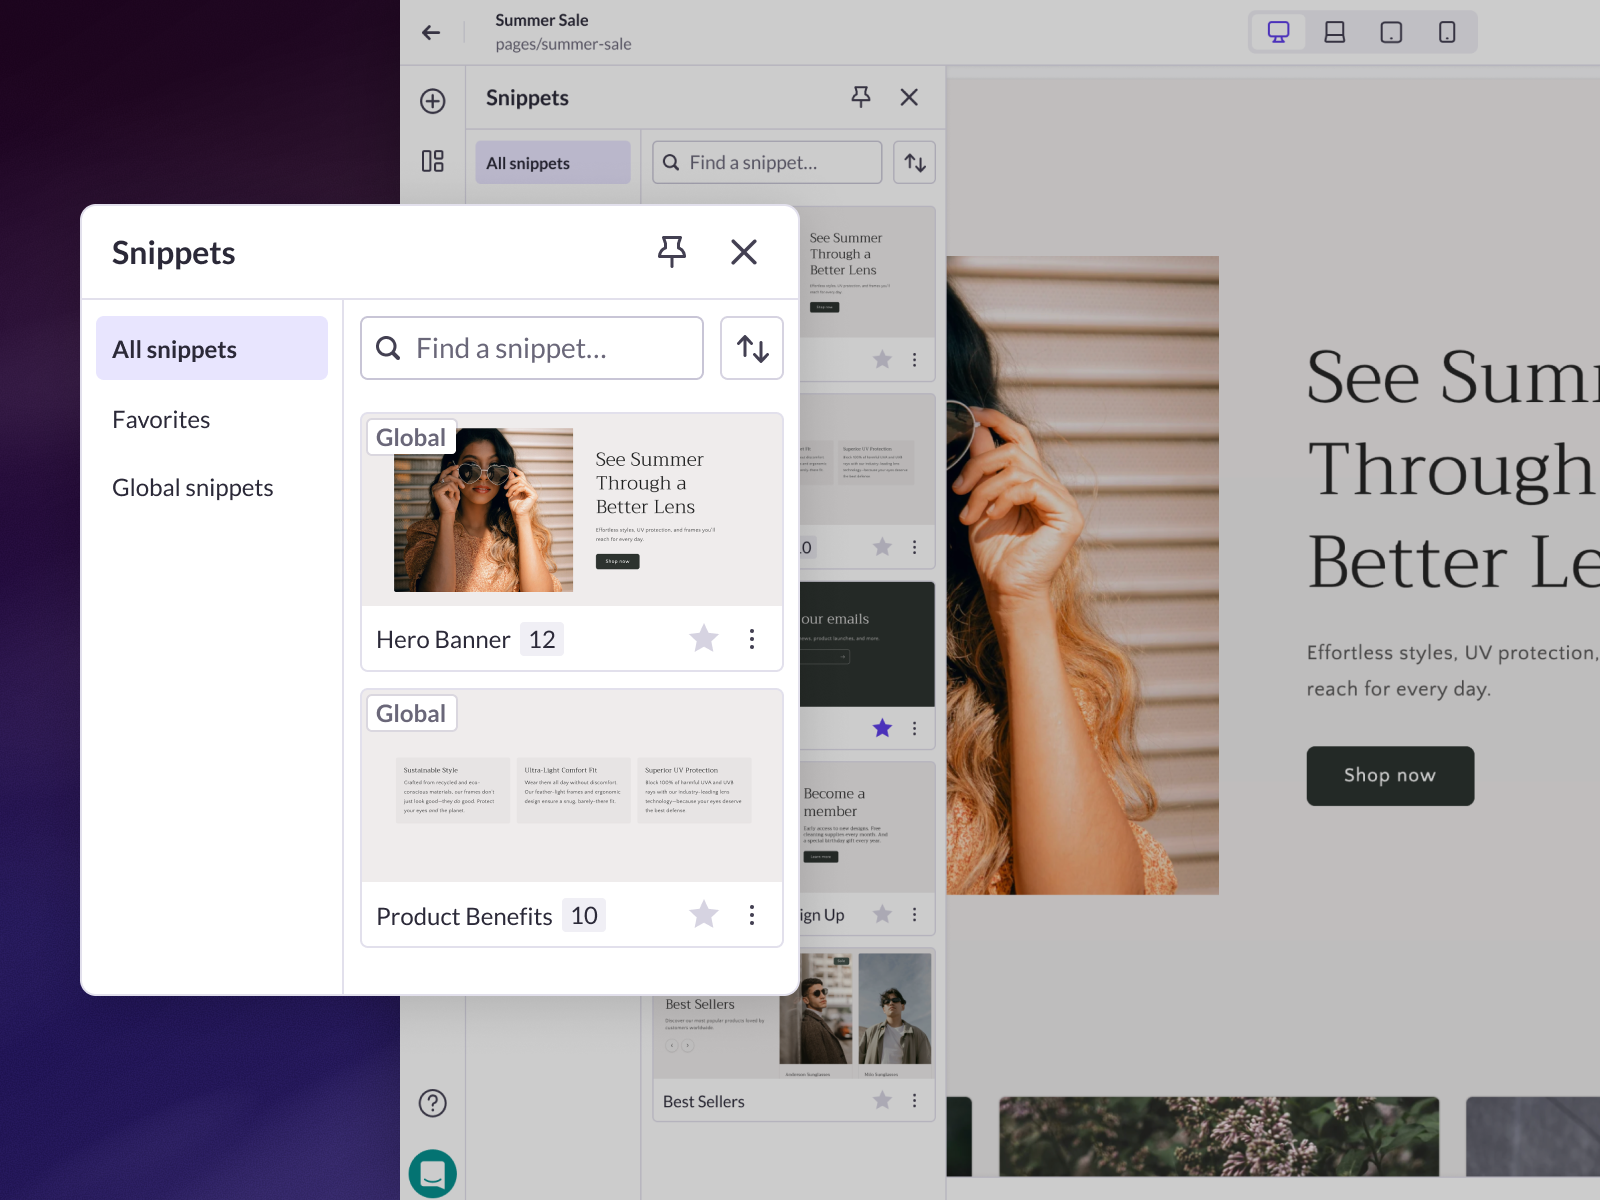Click Best Sellers snippet name label
Viewport: 1600px width, 1200px height.
704,1101
